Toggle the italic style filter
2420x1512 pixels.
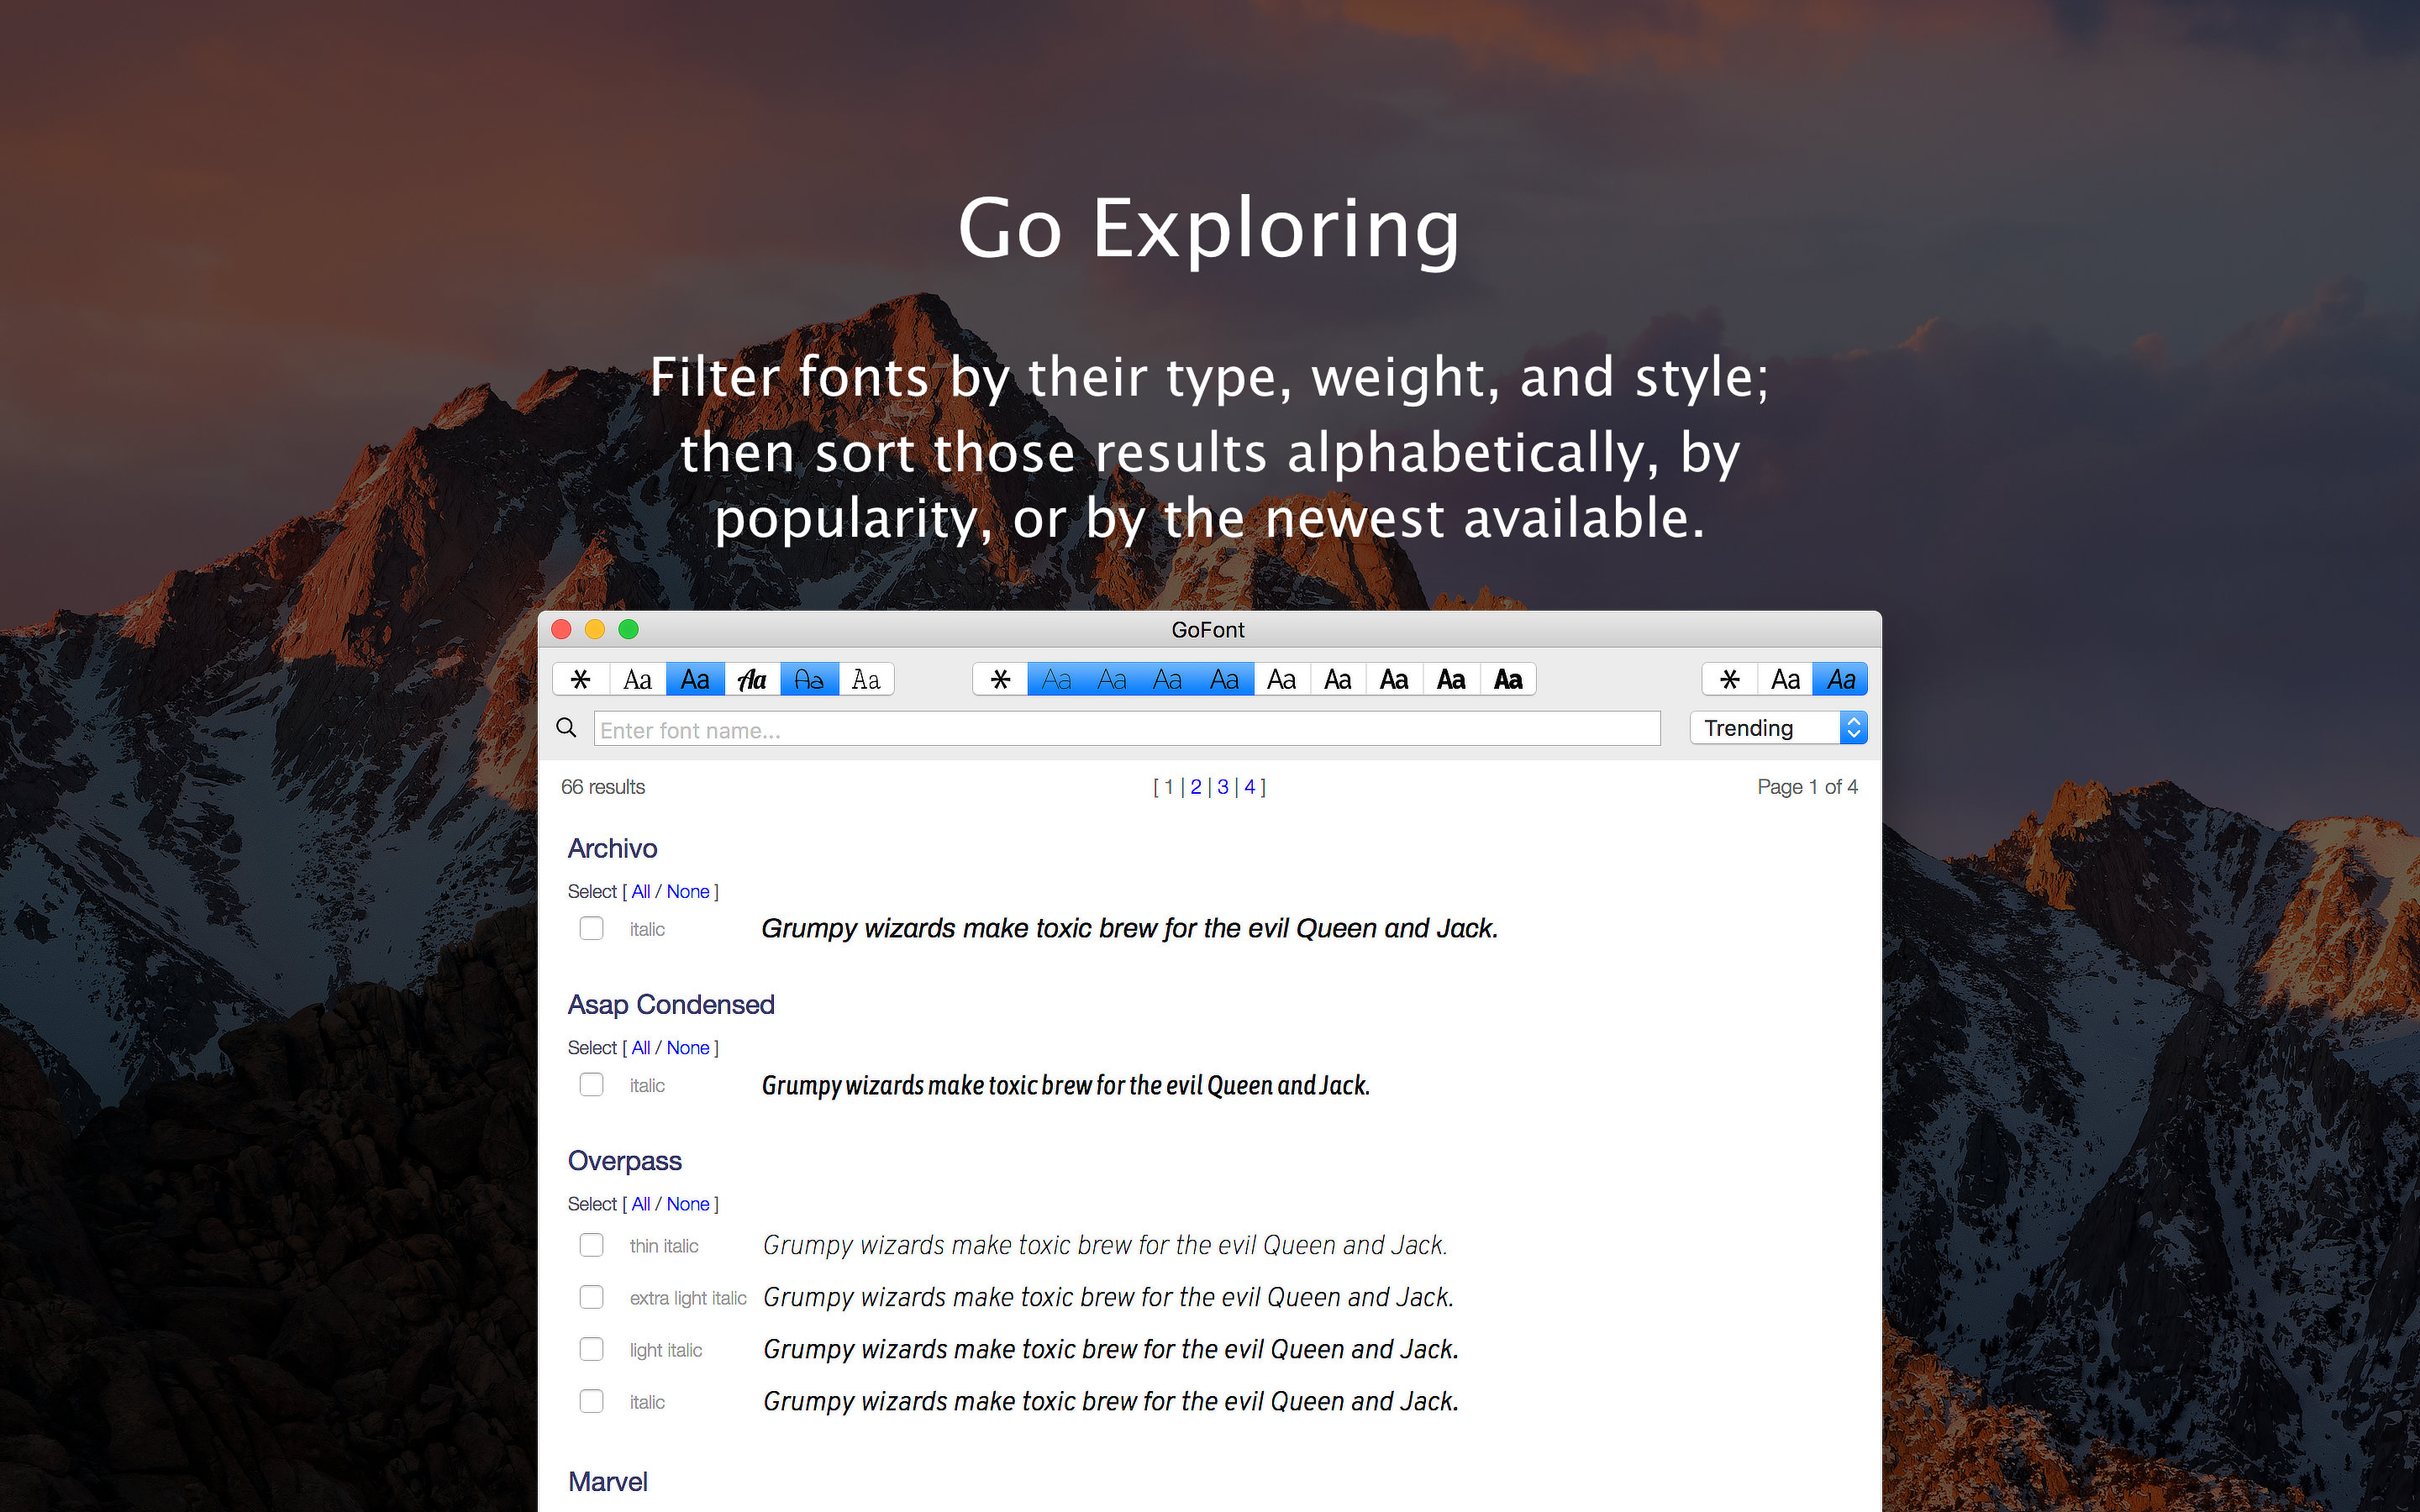[1840, 680]
